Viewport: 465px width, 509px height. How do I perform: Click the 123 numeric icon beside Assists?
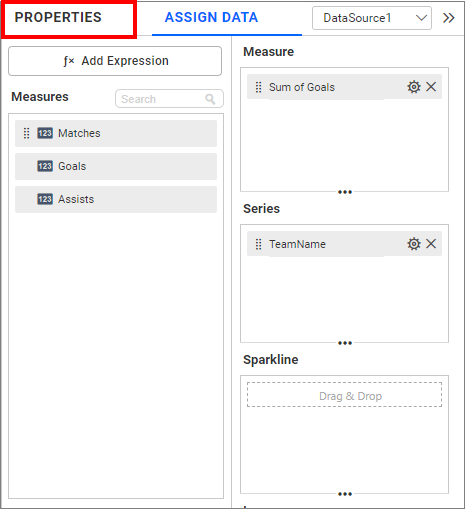45,199
